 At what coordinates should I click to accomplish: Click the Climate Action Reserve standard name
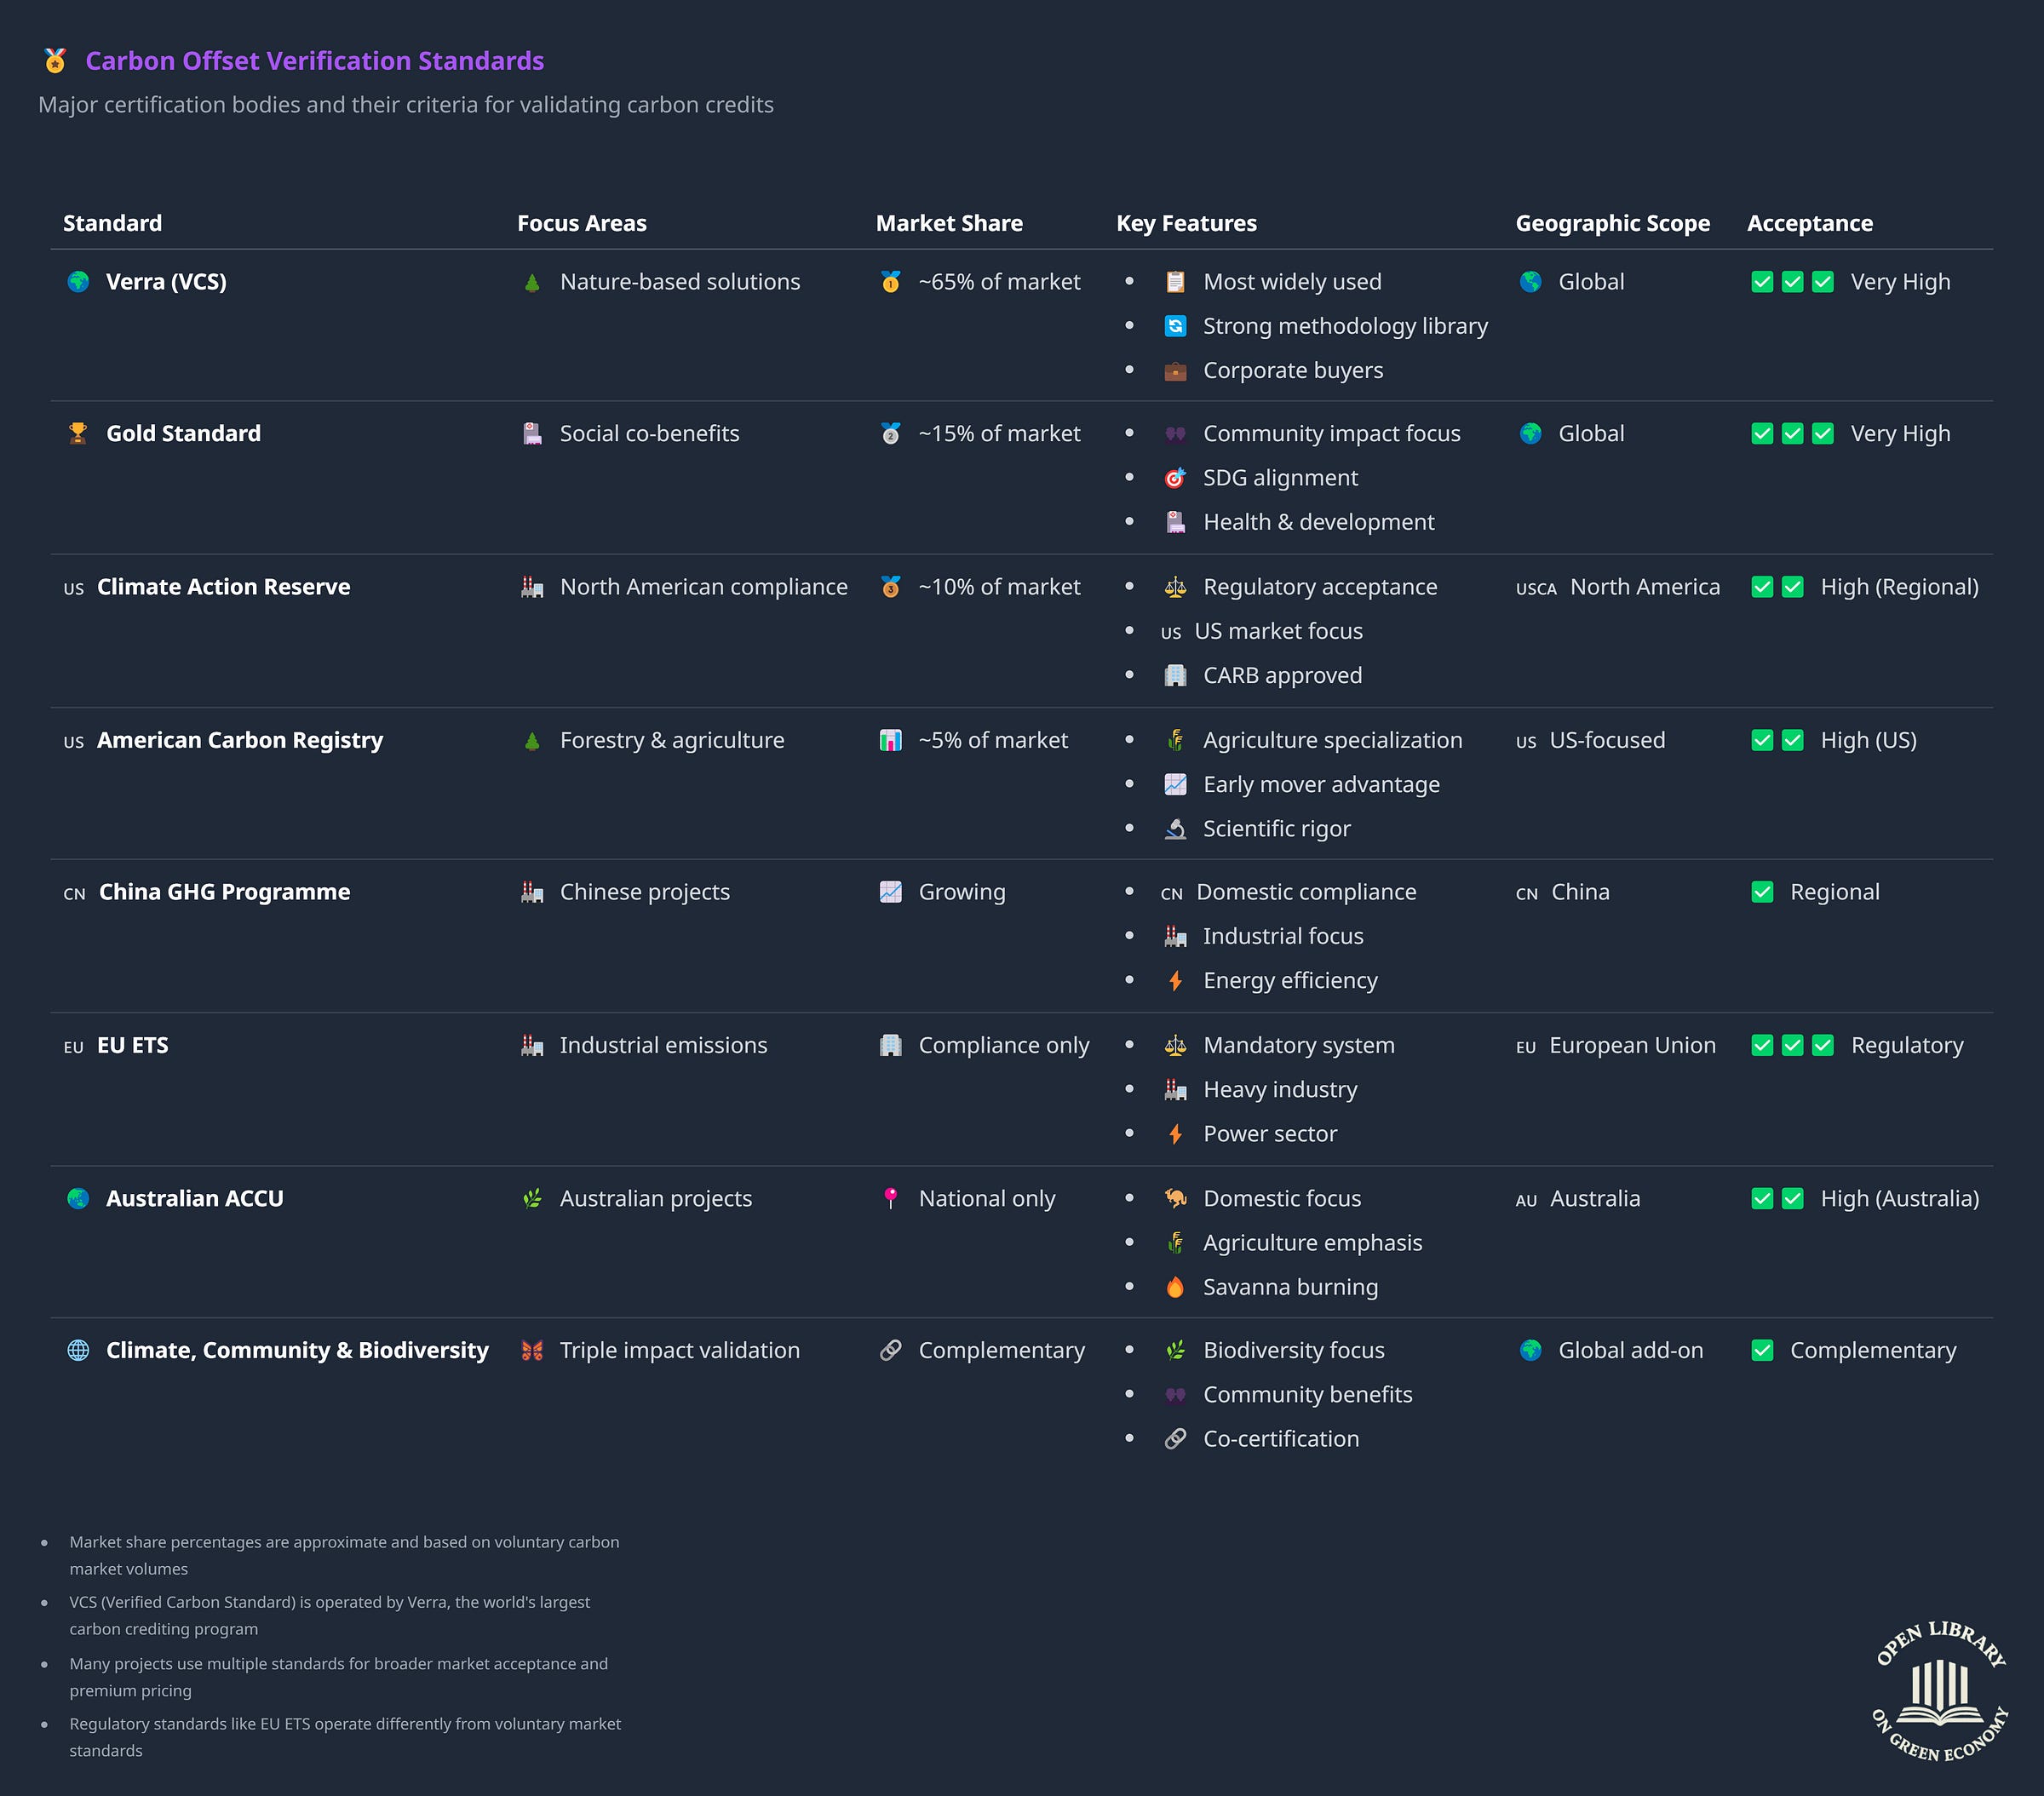tap(223, 587)
